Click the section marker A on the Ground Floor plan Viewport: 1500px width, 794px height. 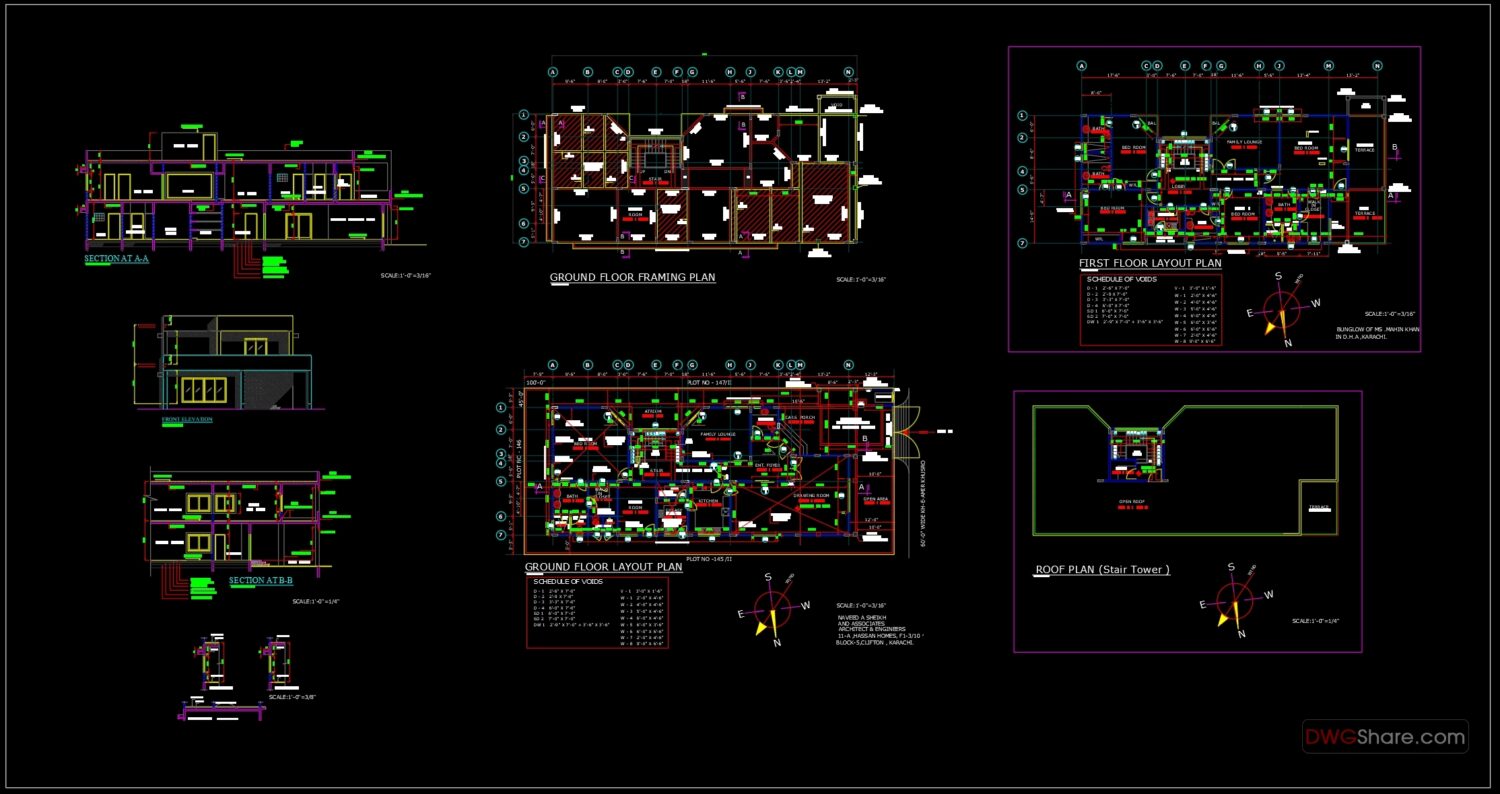click(x=538, y=486)
